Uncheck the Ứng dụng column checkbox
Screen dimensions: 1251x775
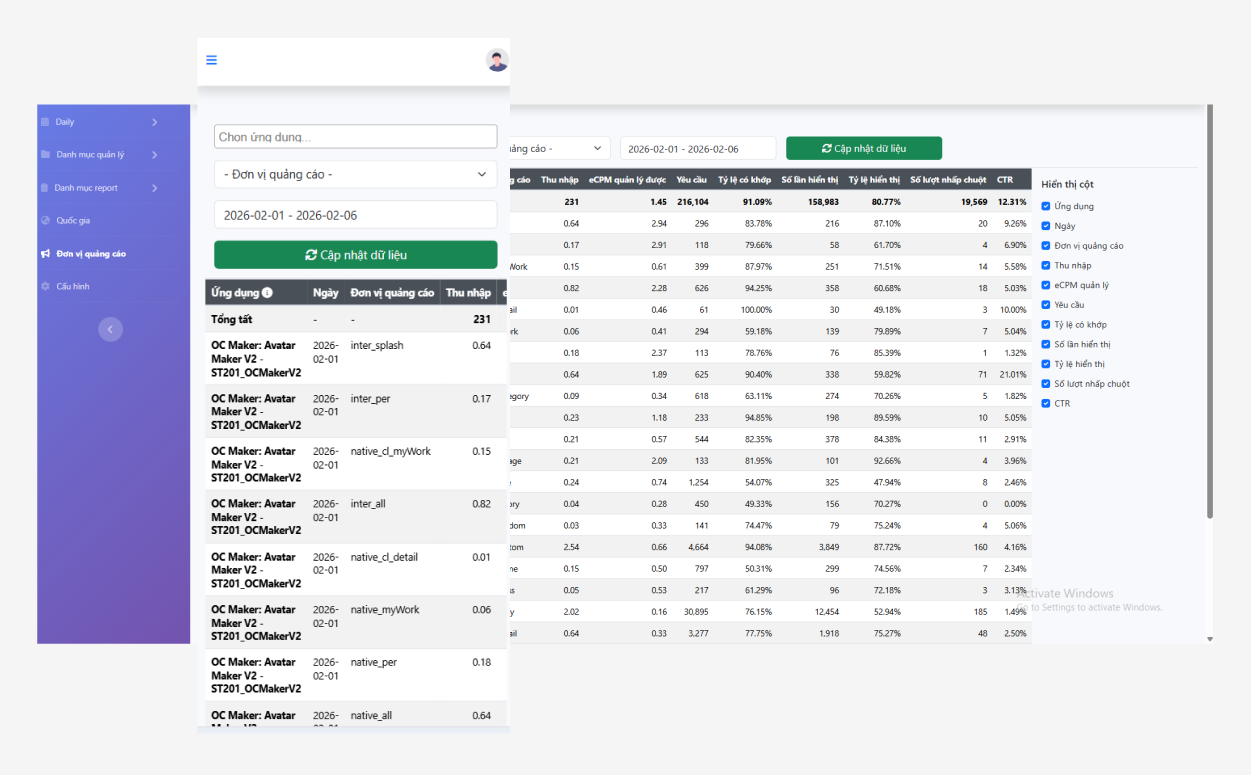point(1046,206)
